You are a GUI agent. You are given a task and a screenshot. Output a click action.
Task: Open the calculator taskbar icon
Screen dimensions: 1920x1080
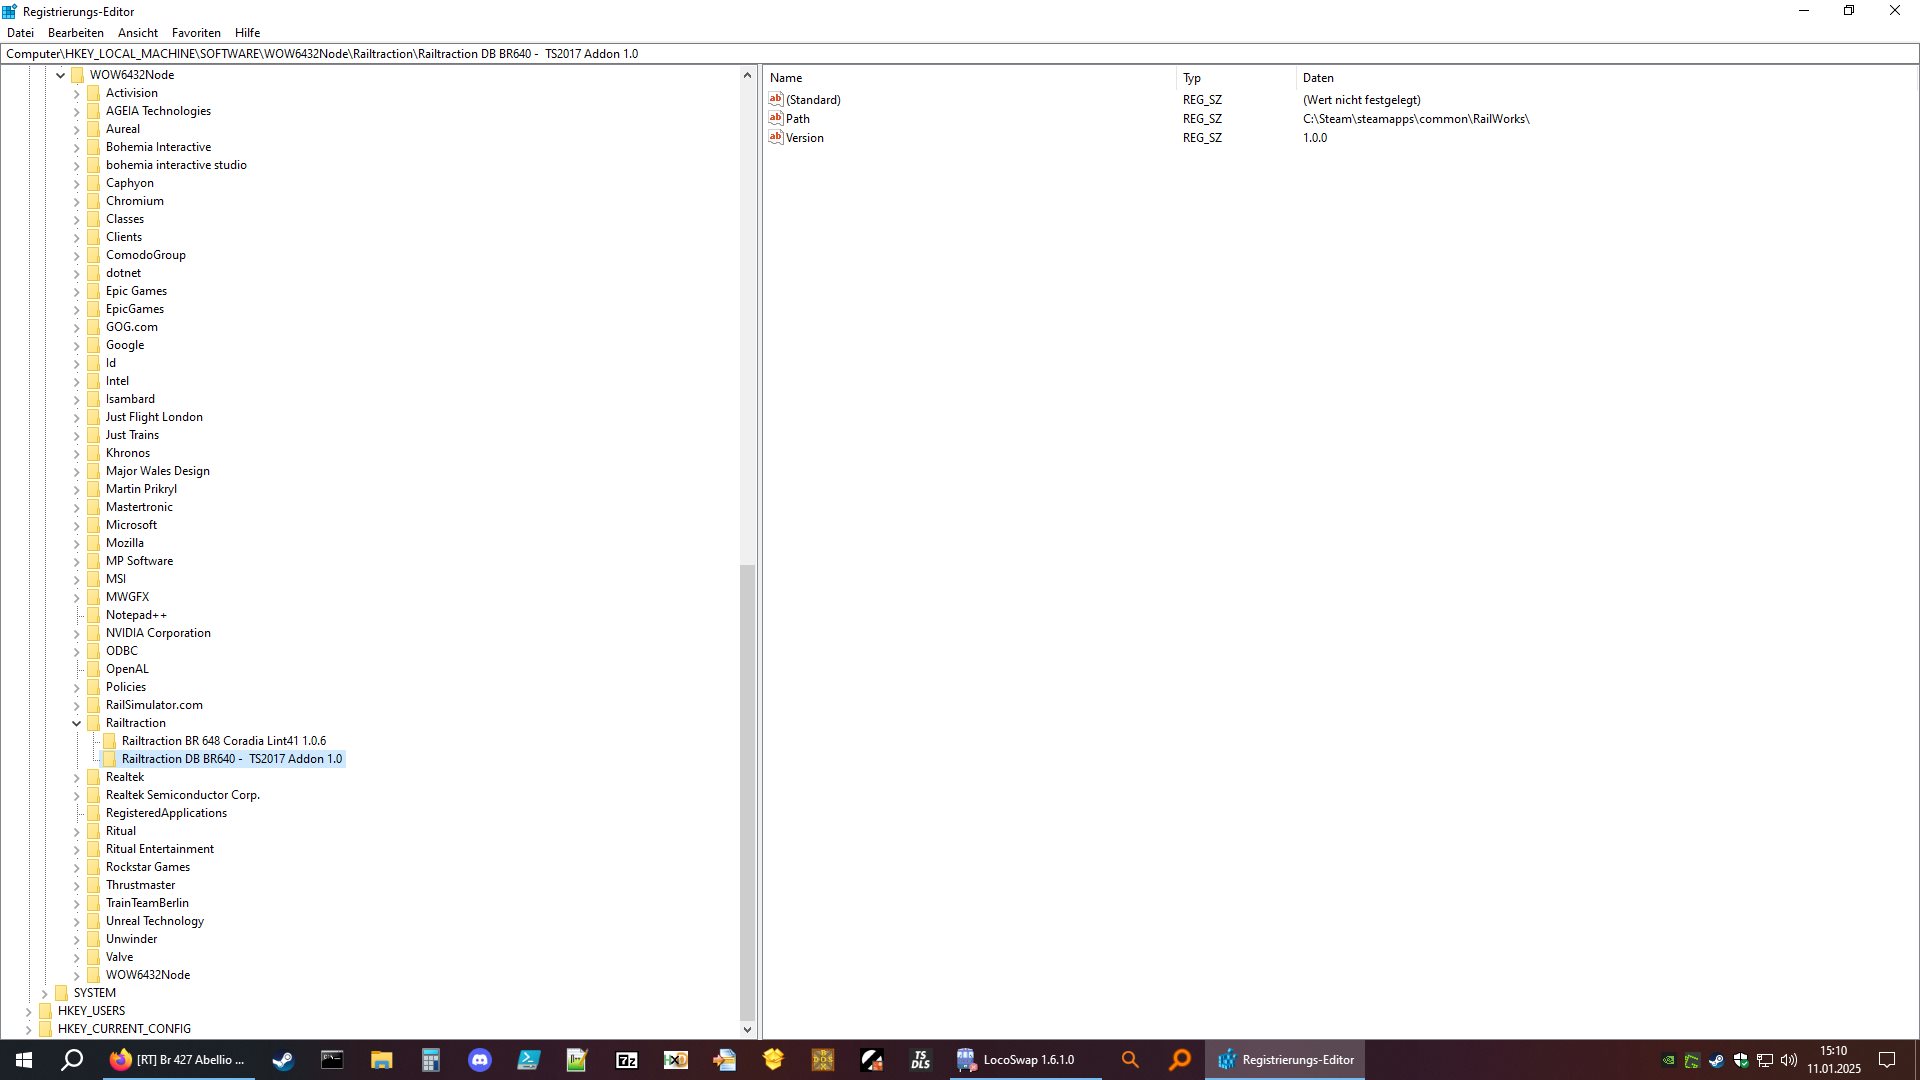tap(431, 1060)
